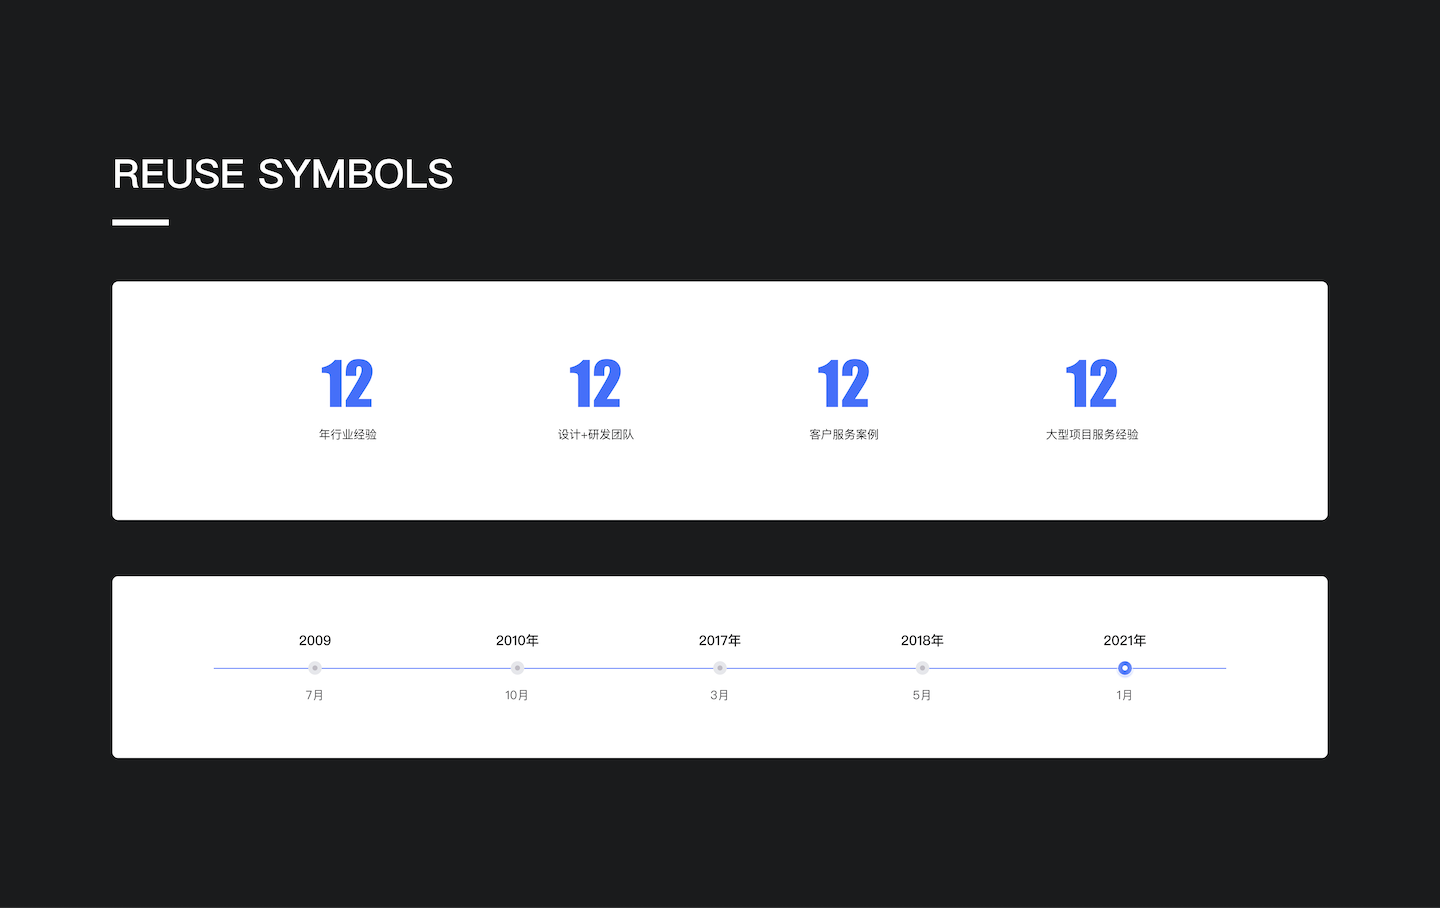
Task: Click the 5月 month label
Action: pos(922,695)
